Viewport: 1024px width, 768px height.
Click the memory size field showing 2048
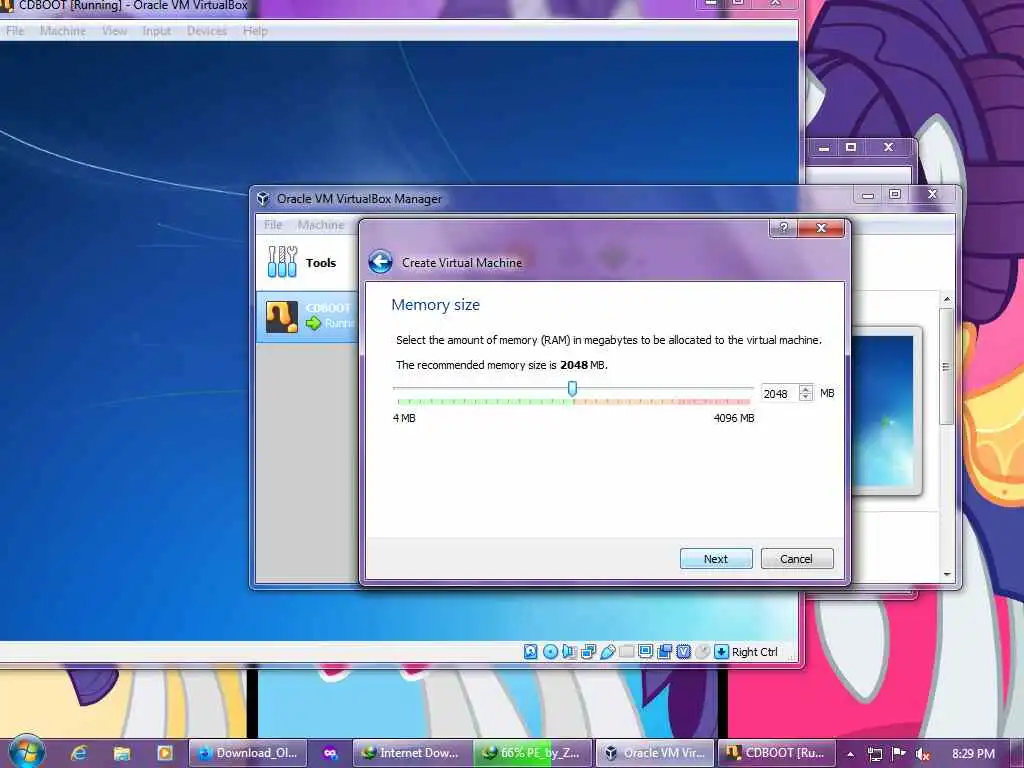coord(780,394)
